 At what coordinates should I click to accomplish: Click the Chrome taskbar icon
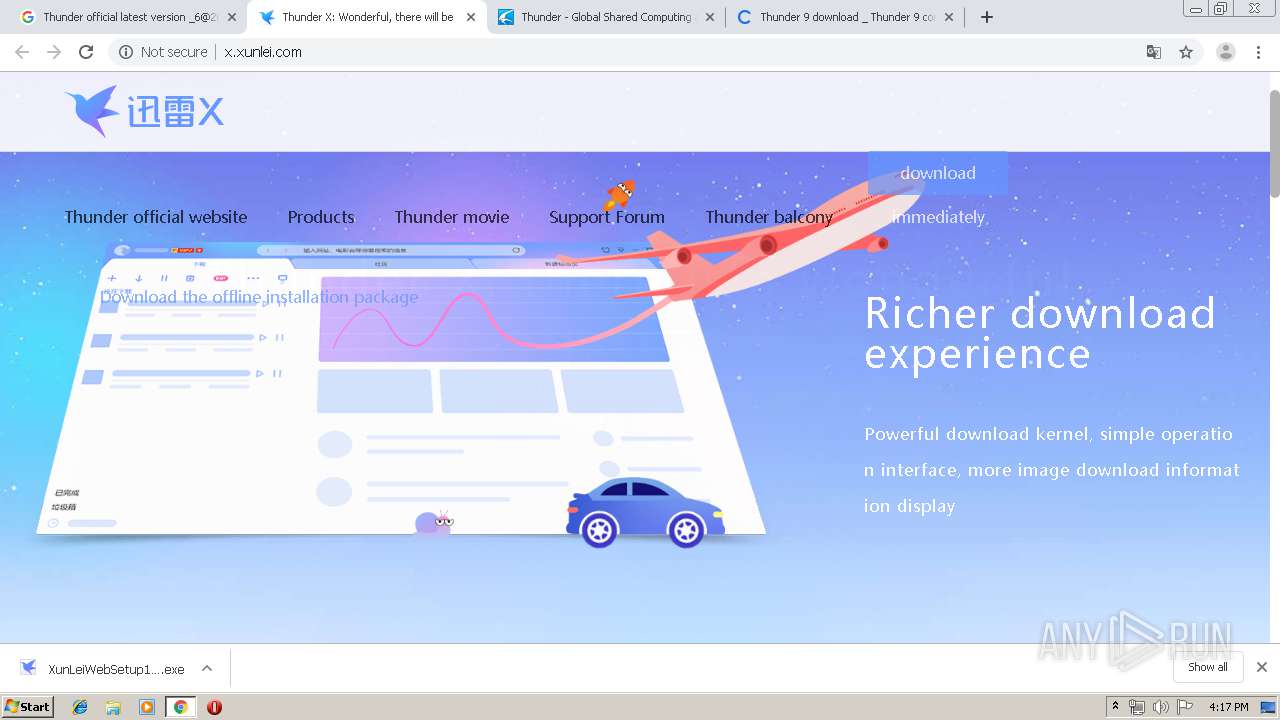(x=180, y=707)
